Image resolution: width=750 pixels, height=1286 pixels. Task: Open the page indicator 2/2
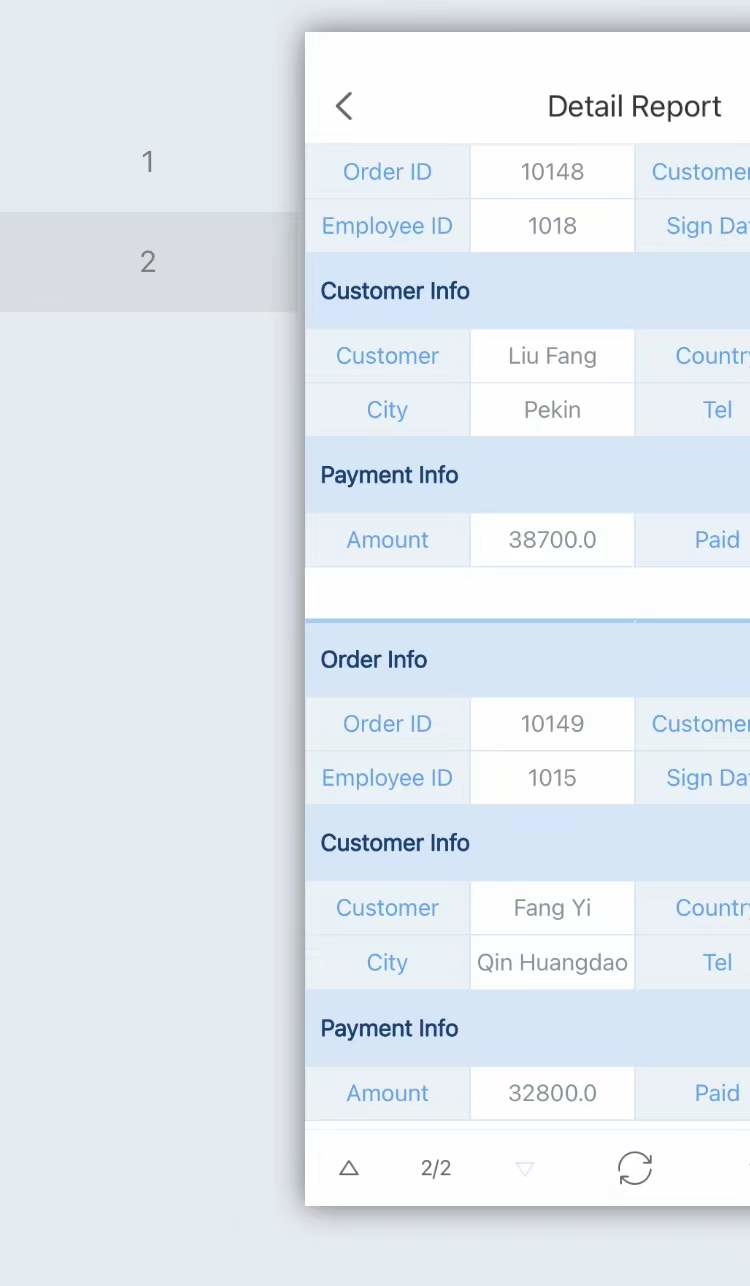point(436,1168)
